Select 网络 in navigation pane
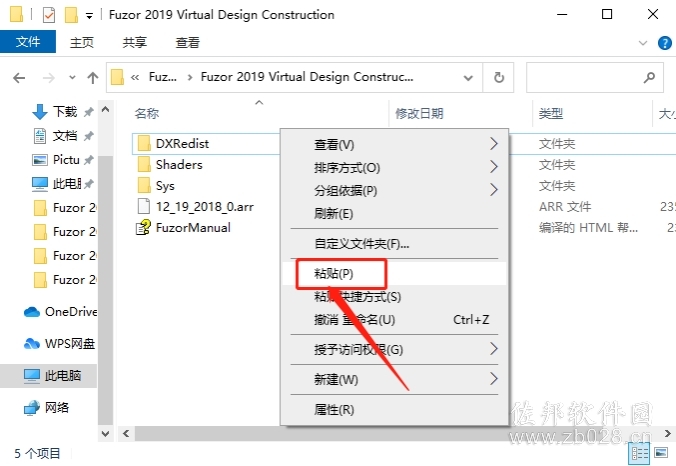Screen dimensions: 676x466 (x=47, y=407)
